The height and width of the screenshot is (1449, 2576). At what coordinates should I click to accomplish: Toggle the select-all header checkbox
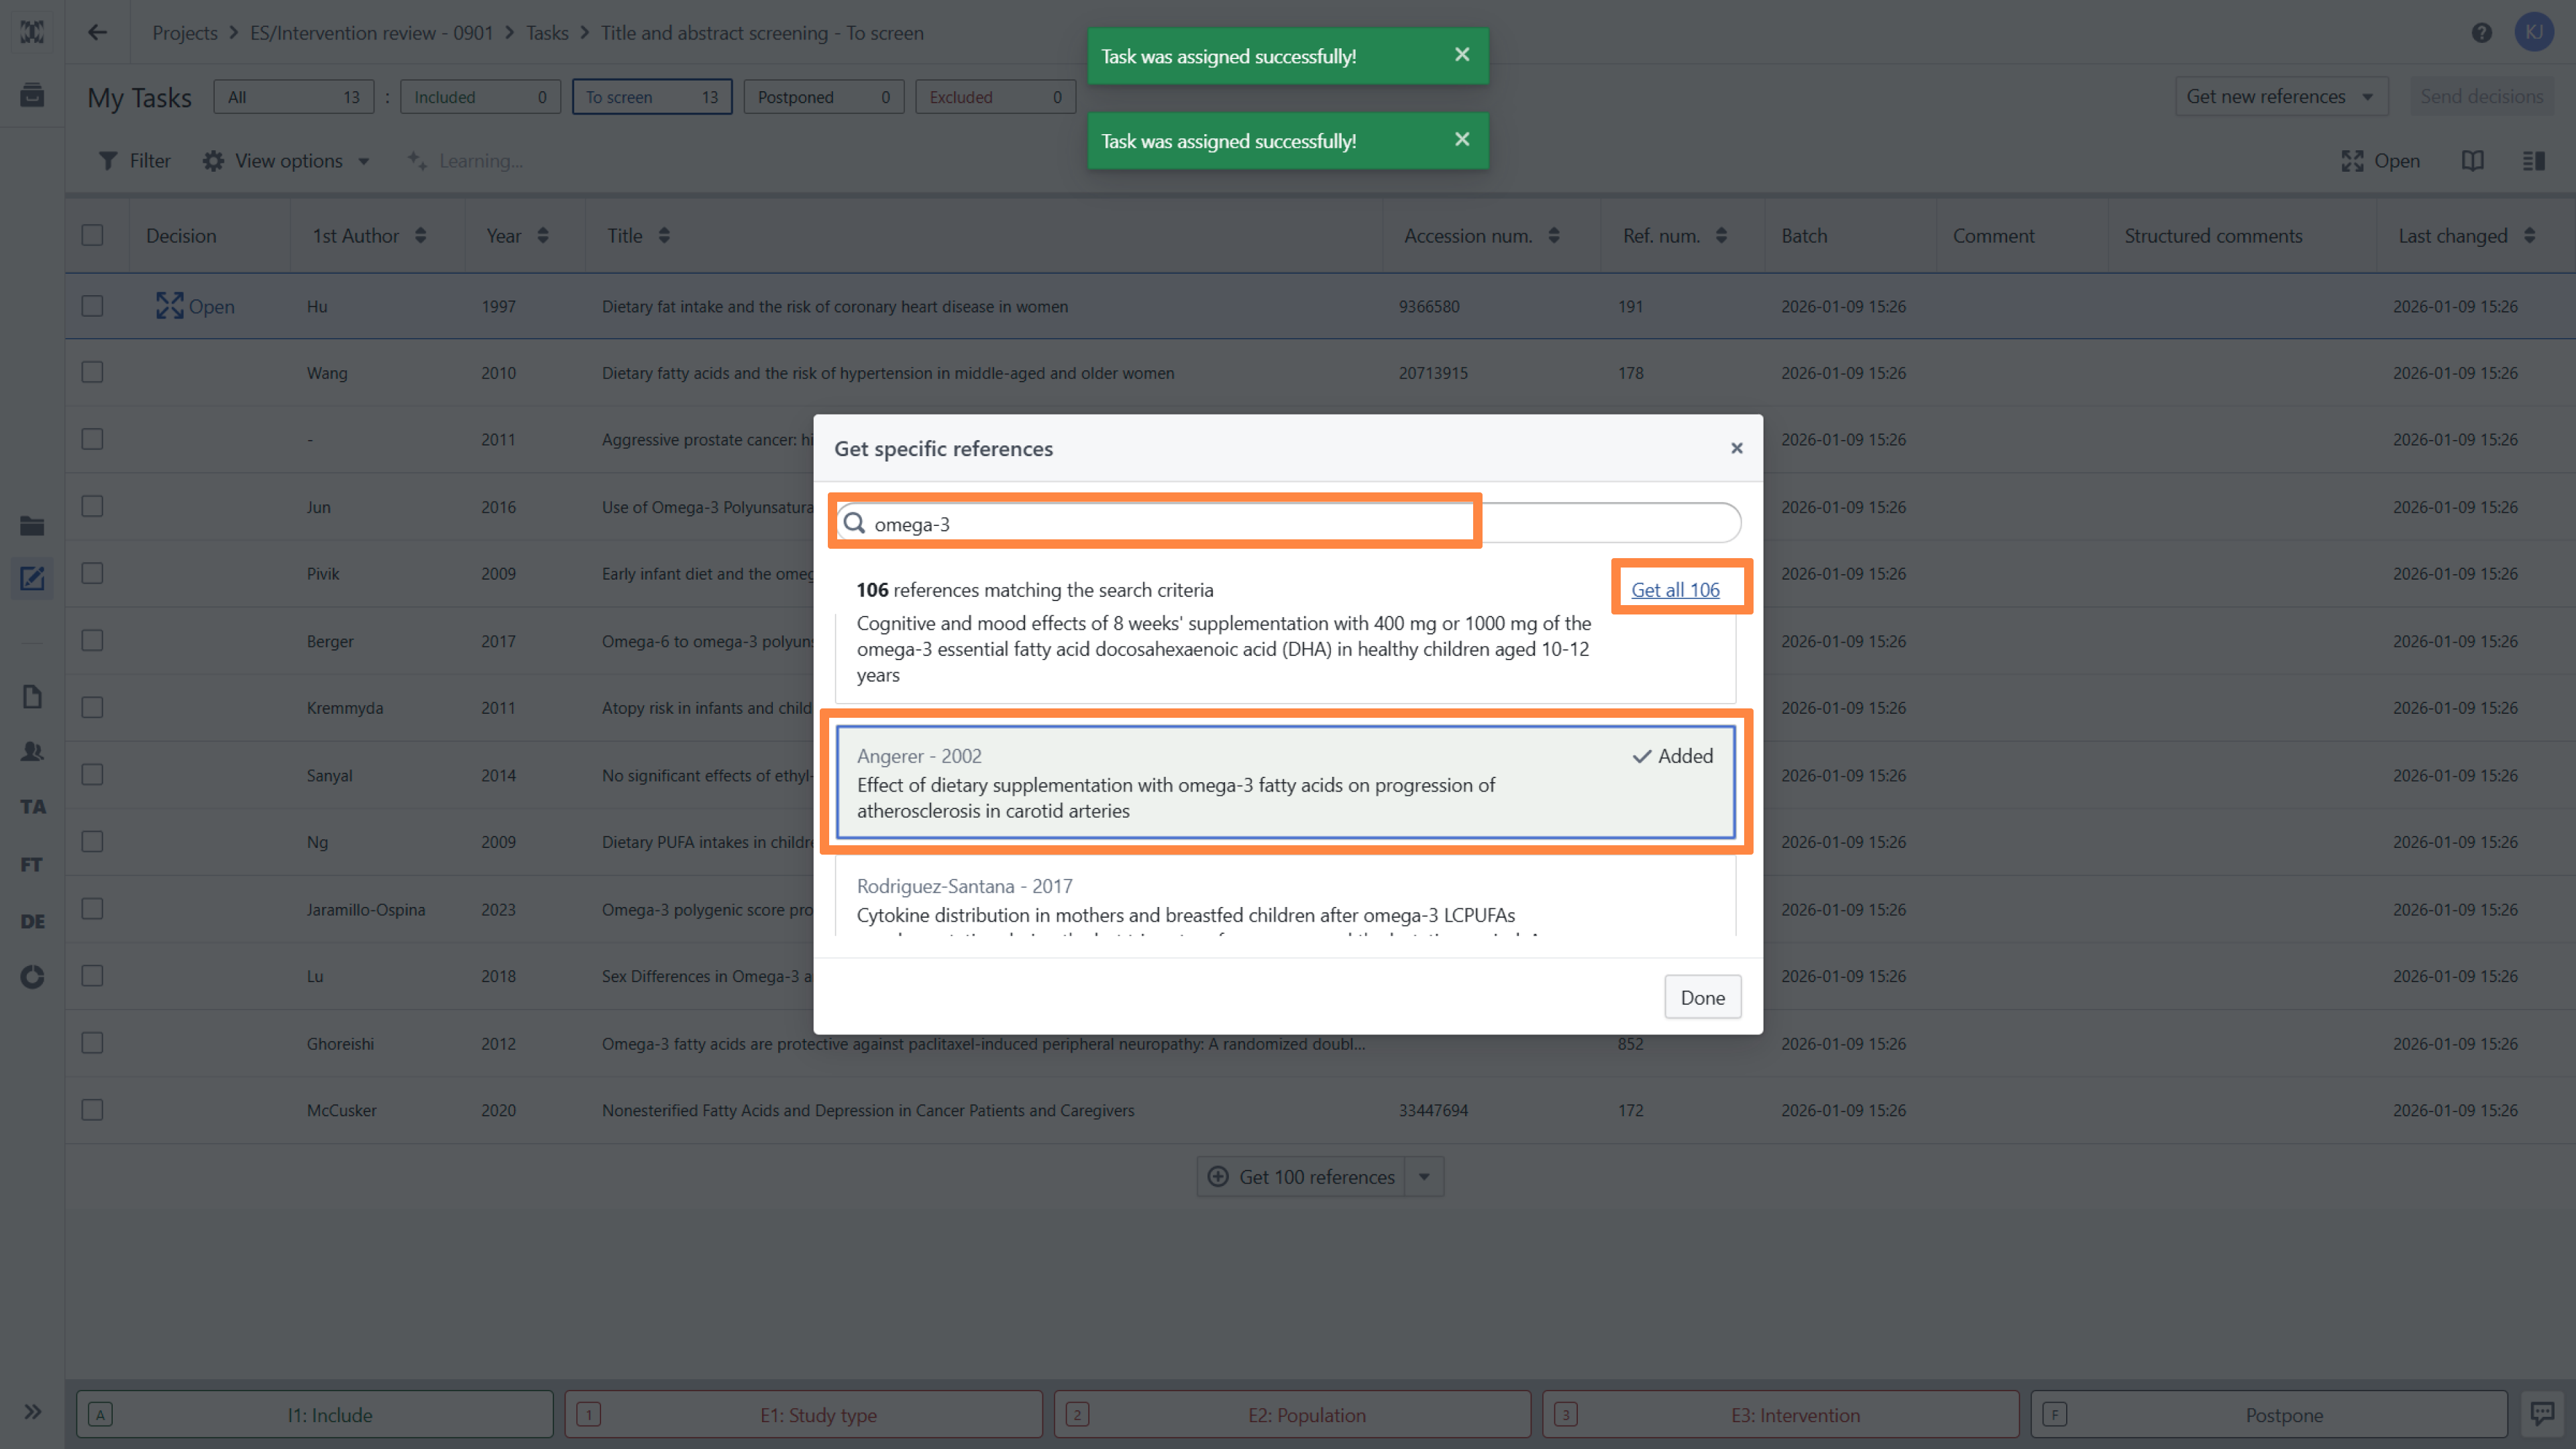92,235
